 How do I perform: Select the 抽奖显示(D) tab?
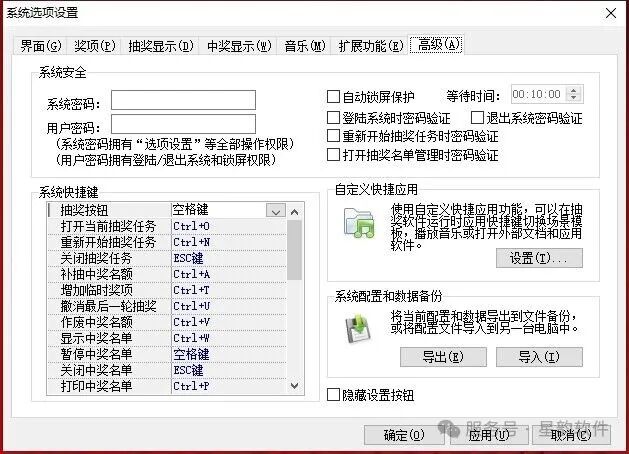point(160,46)
